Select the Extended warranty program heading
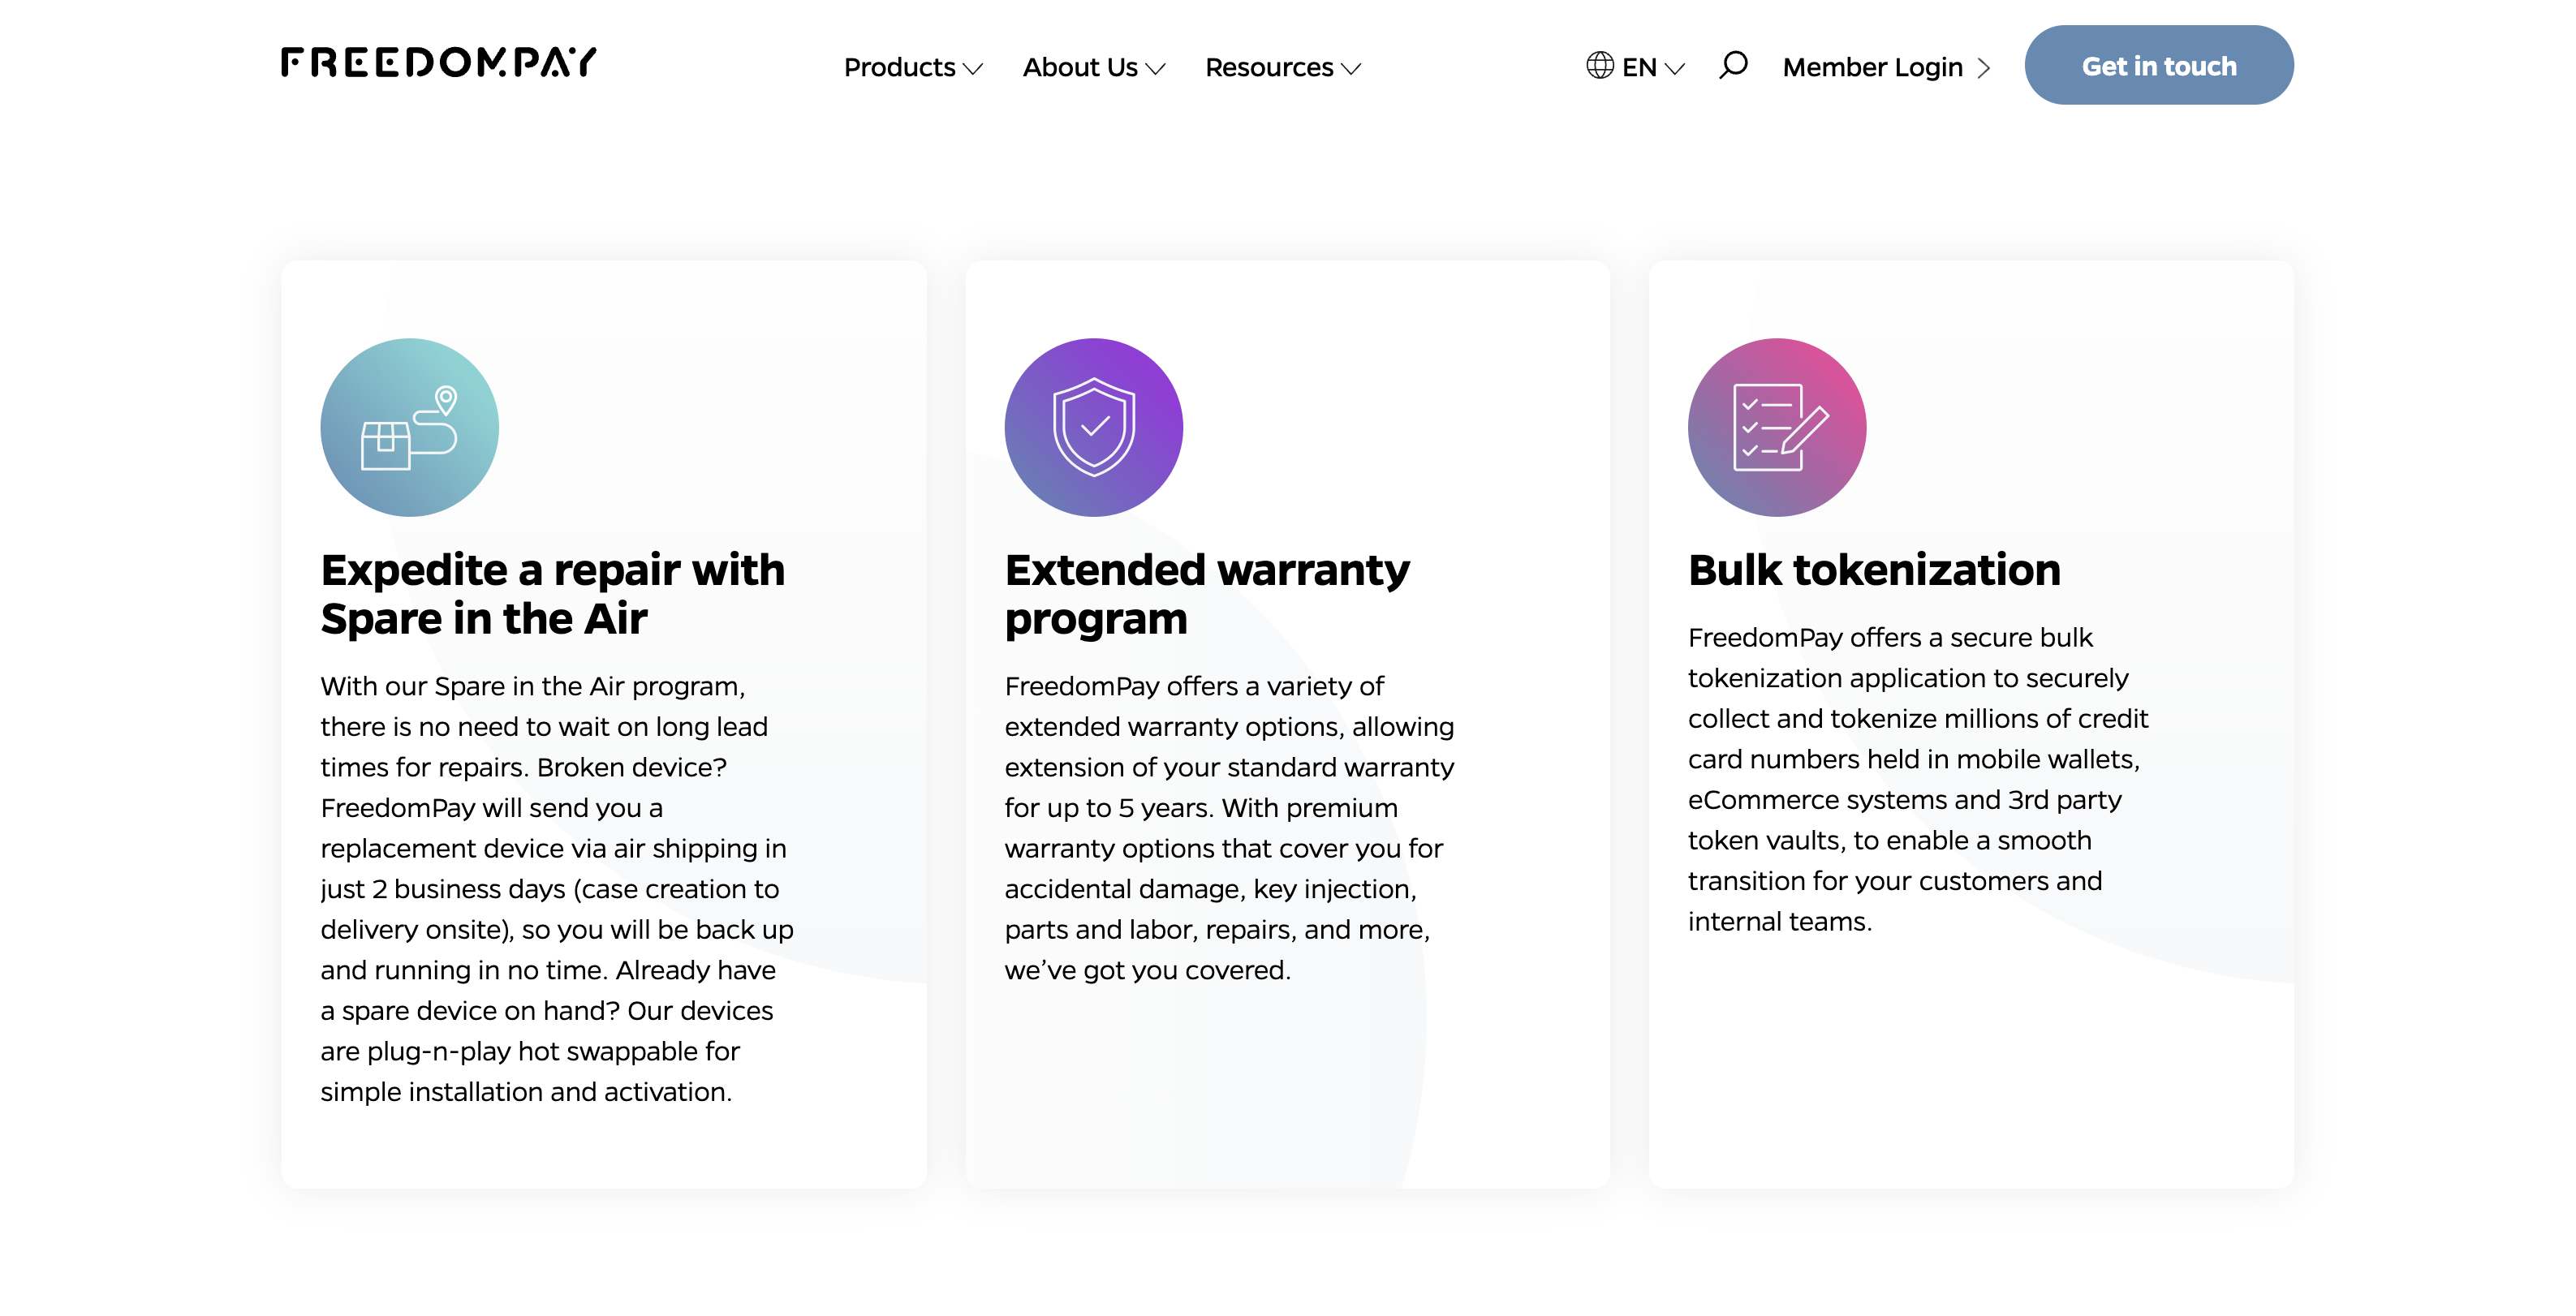 1207,593
